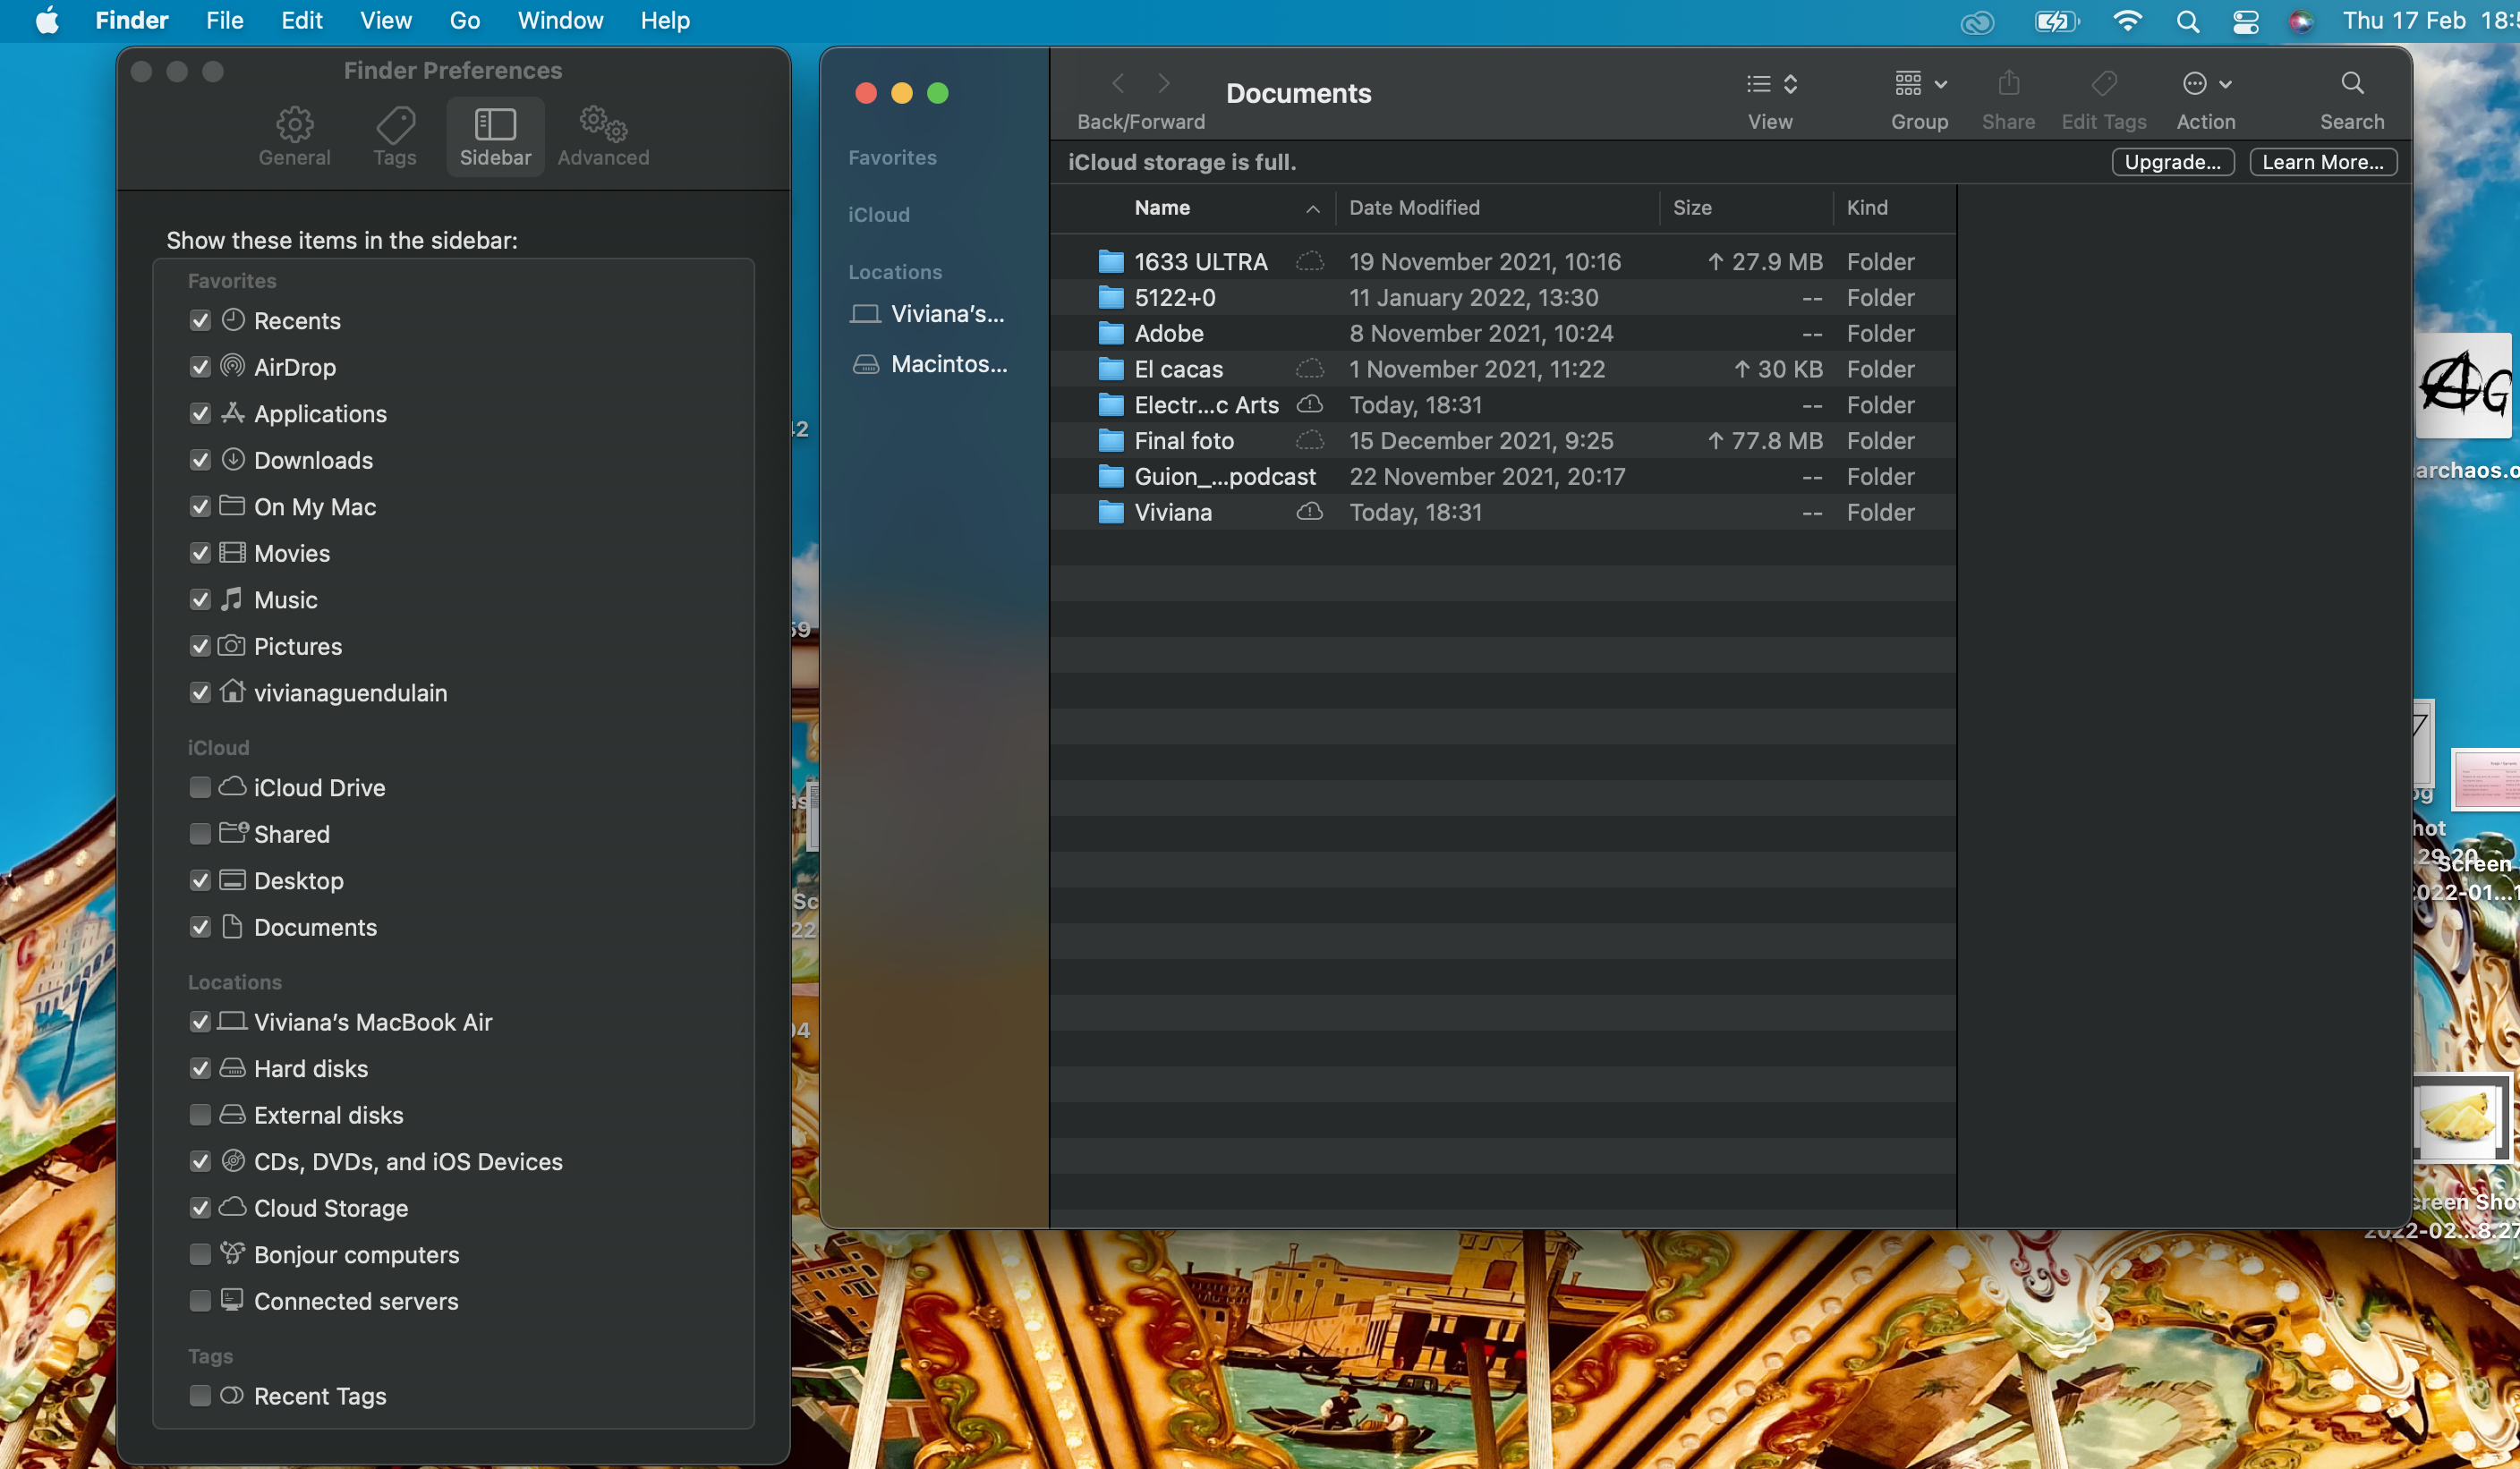Open the Tags preferences pane icon

click(x=395, y=126)
